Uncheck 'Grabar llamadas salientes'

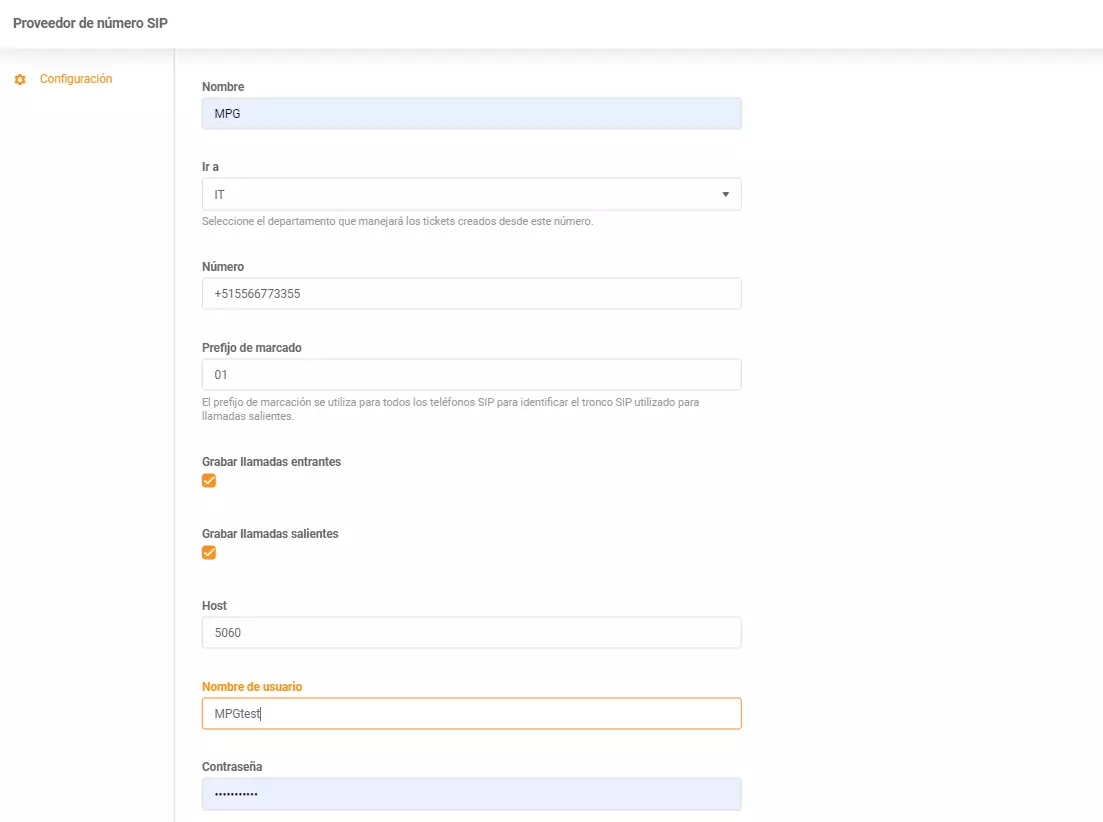click(209, 552)
